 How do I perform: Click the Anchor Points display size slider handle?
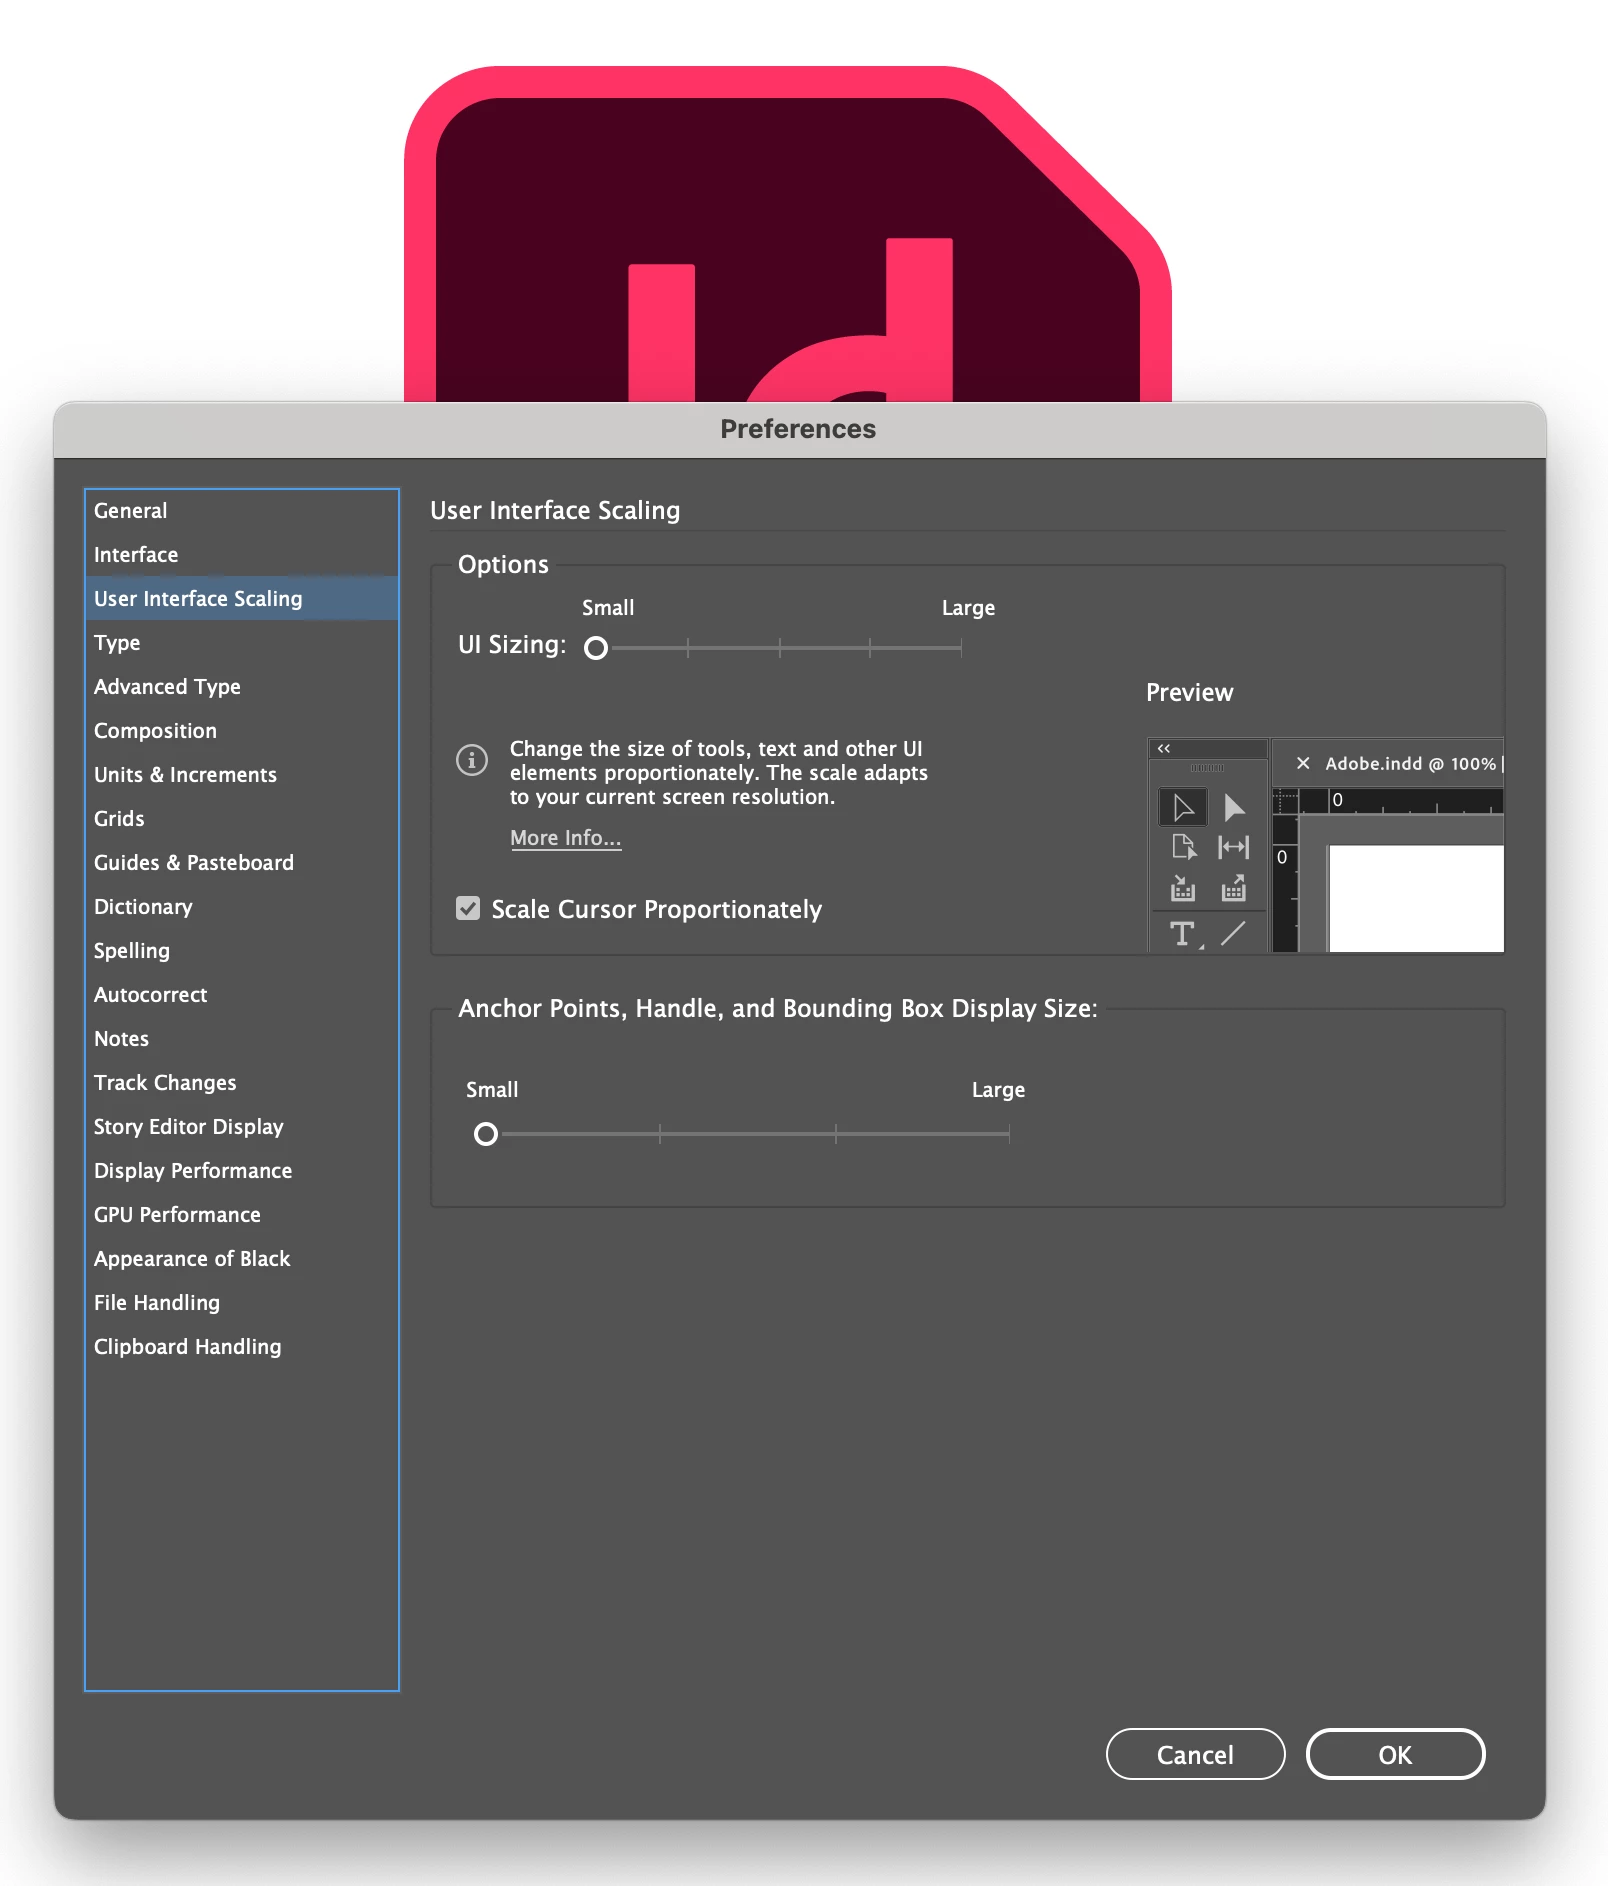(x=486, y=1134)
